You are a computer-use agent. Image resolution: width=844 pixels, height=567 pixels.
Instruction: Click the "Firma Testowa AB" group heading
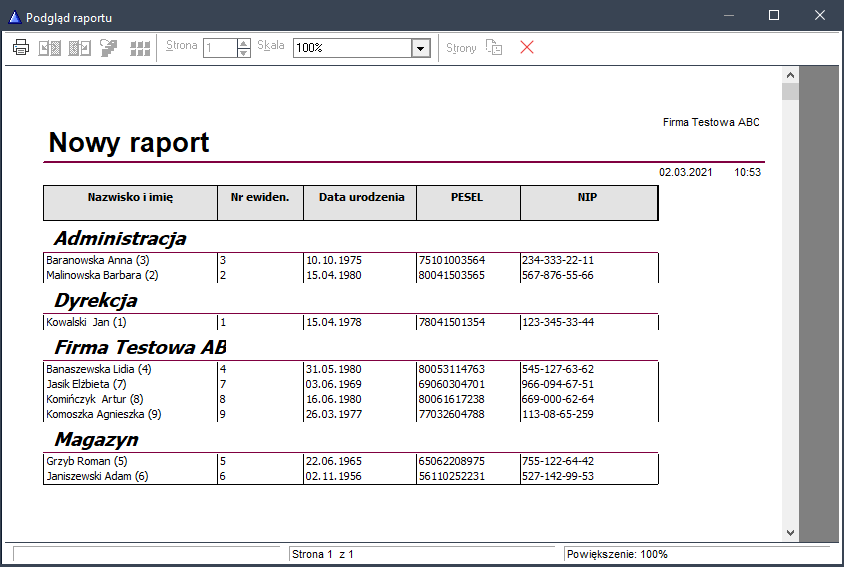tap(140, 347)
